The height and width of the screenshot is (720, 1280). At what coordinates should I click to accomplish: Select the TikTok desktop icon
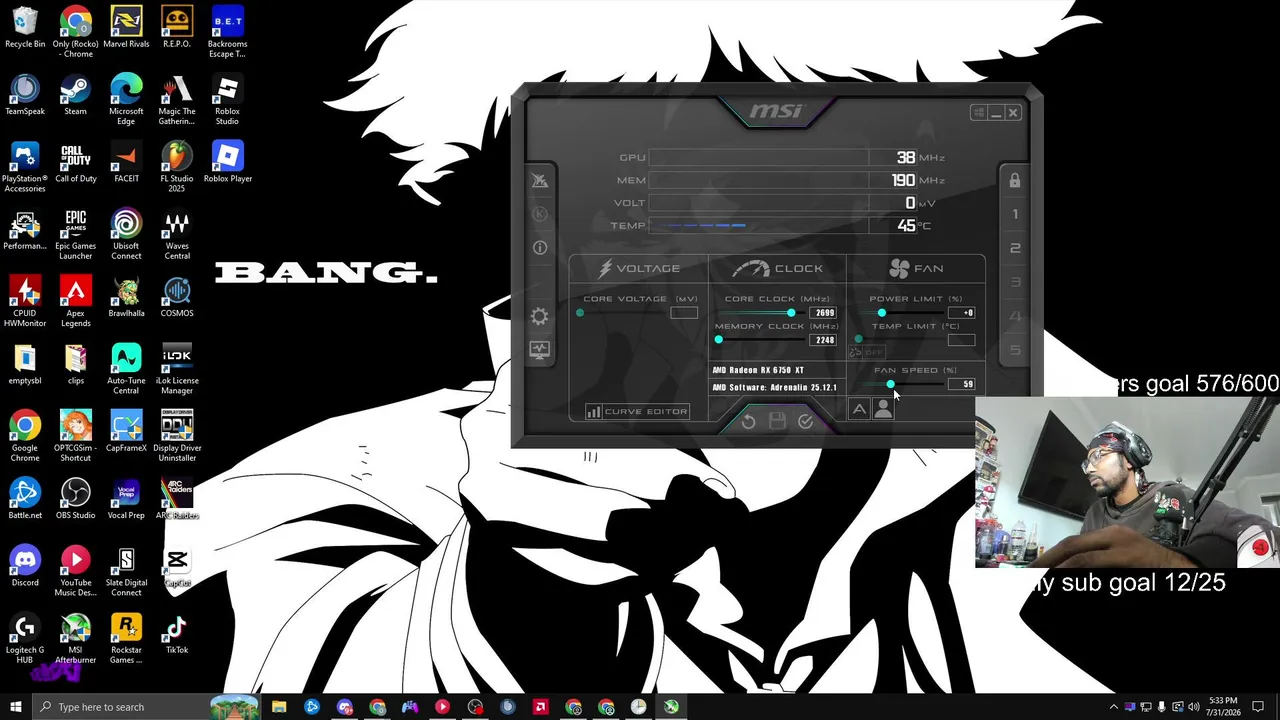tap(177, 634)
